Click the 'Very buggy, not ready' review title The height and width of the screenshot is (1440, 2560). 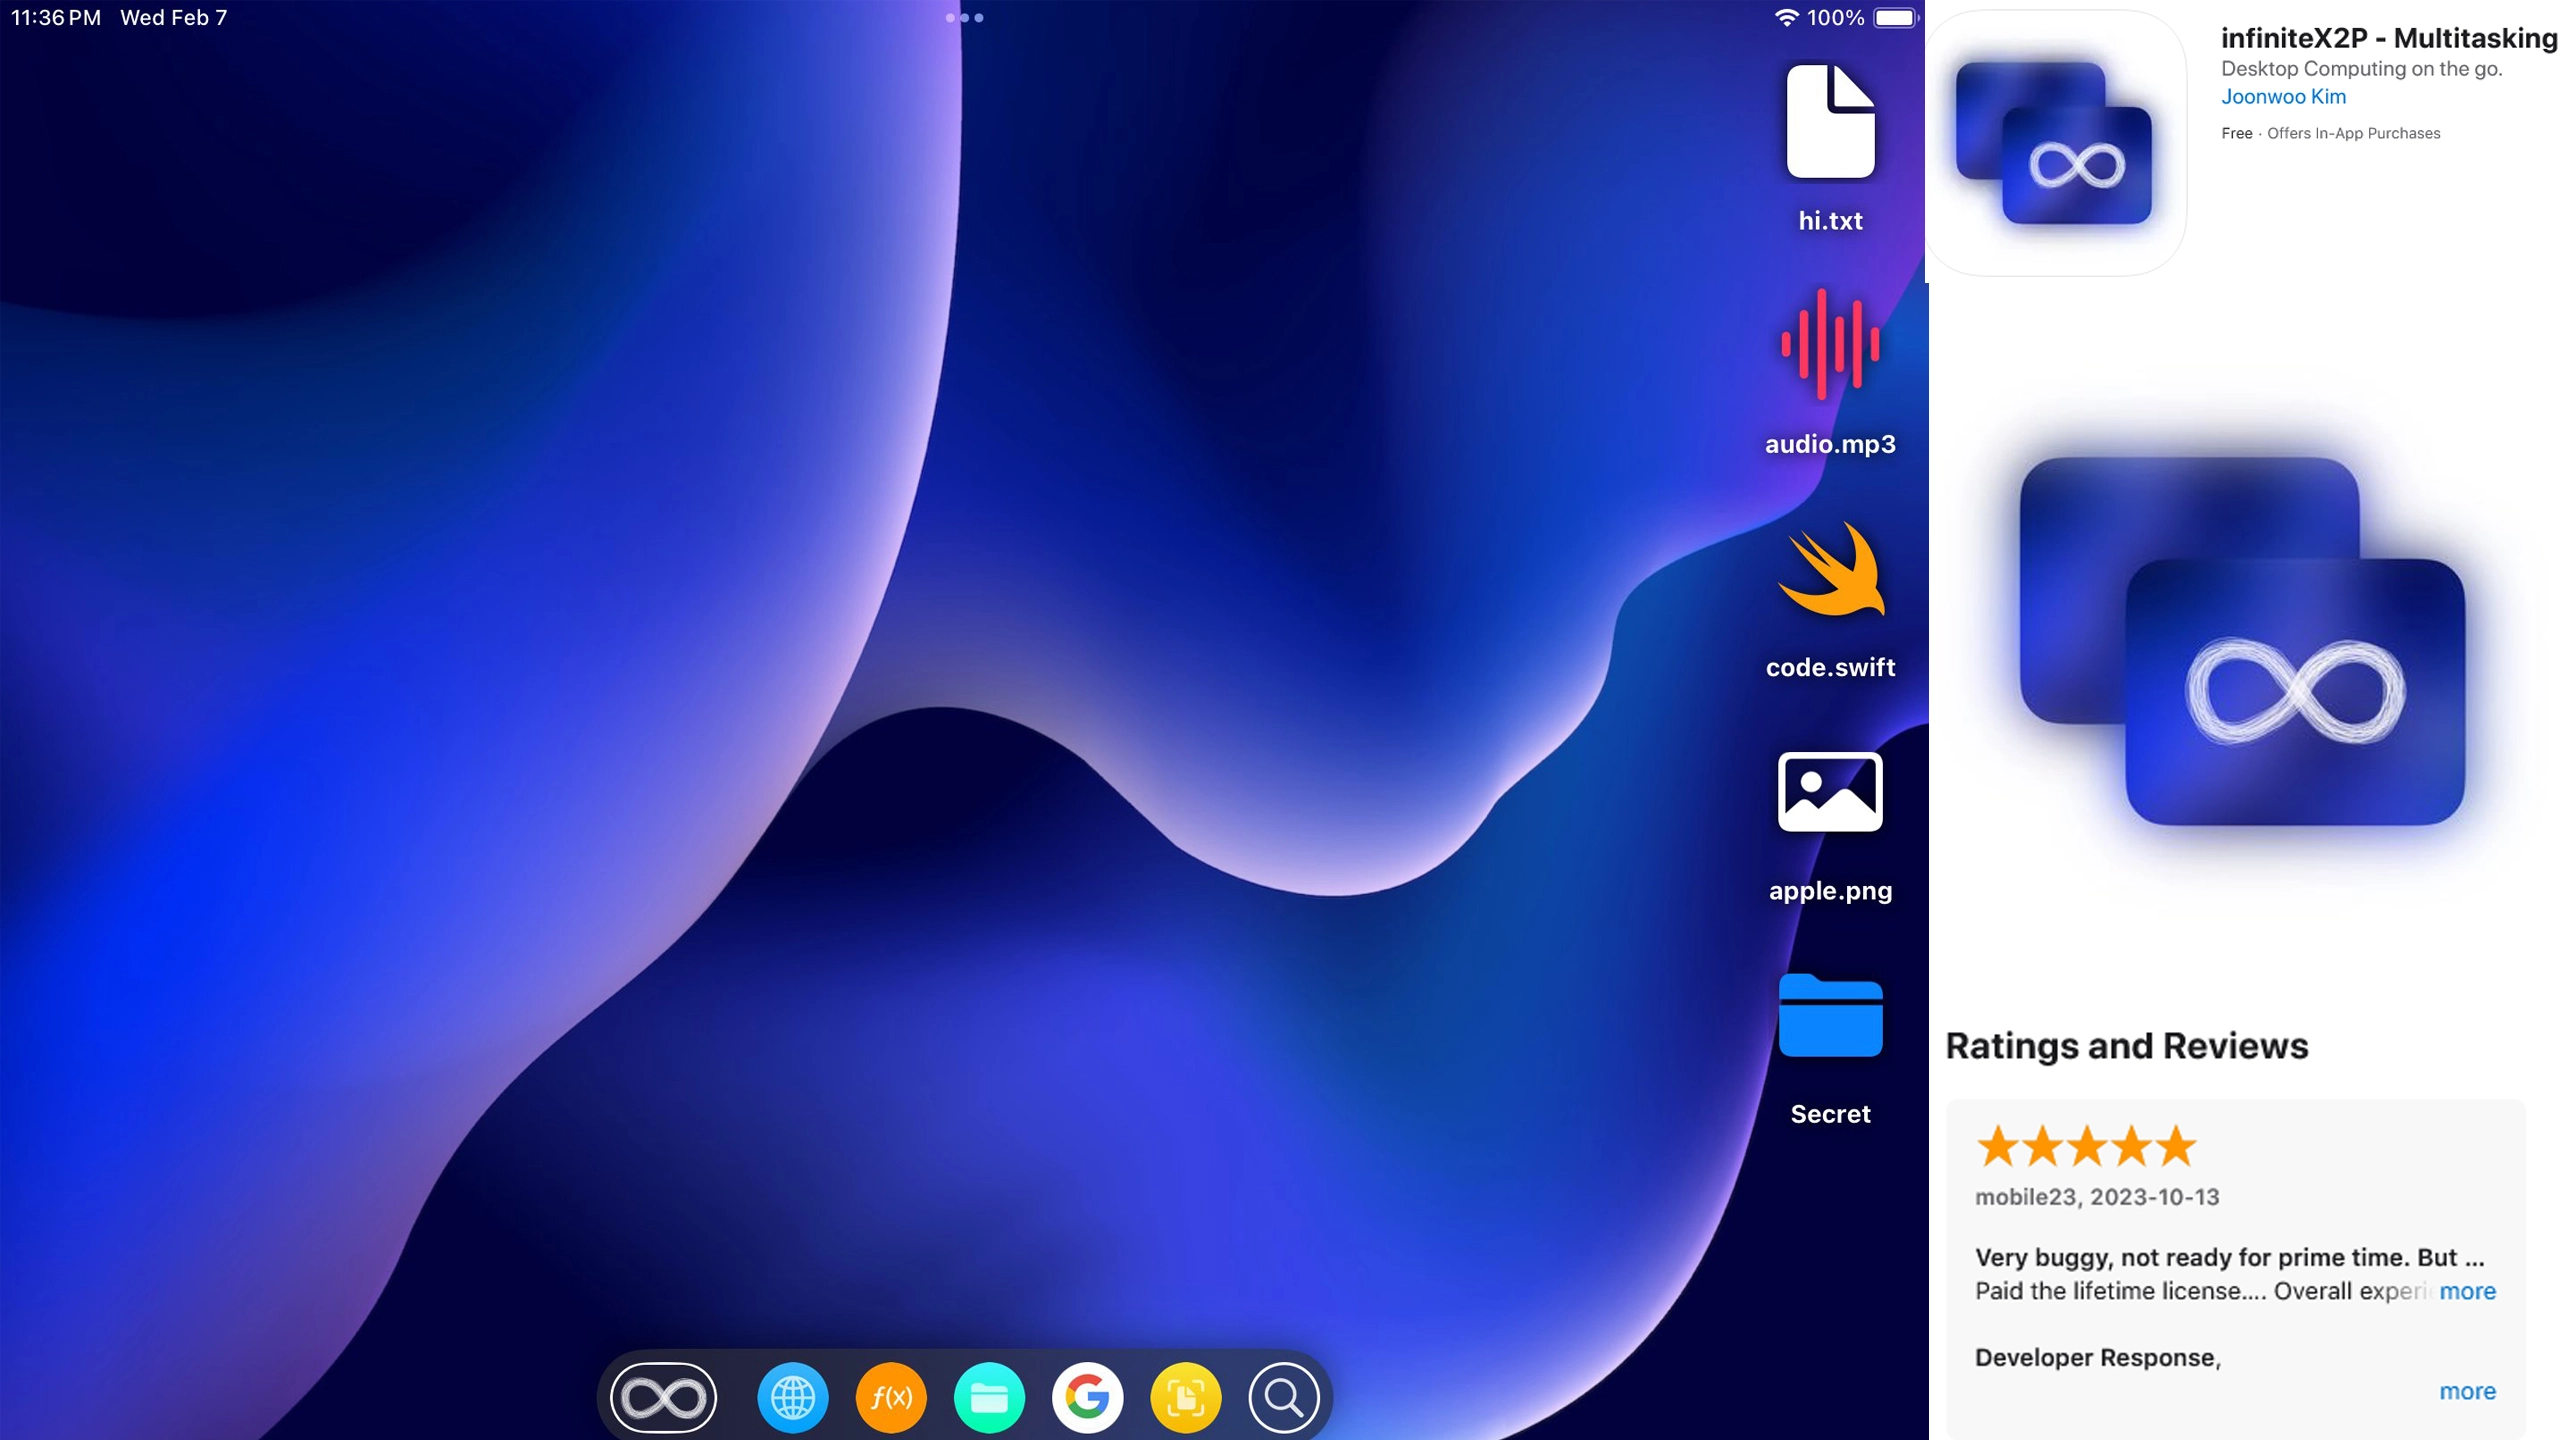point(2229,1257)
